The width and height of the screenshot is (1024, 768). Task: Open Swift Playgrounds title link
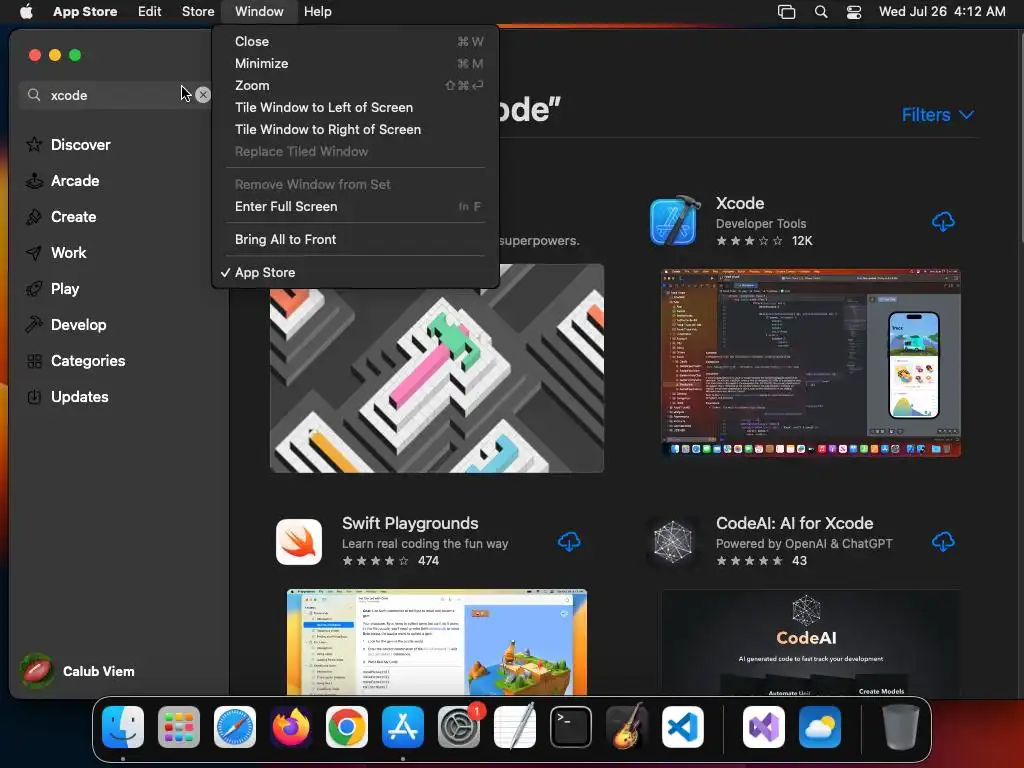click(x=410, y=523)
